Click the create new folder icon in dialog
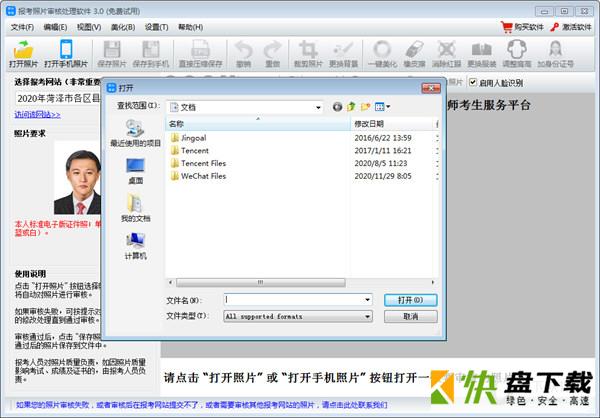 [x=365, y=107]
